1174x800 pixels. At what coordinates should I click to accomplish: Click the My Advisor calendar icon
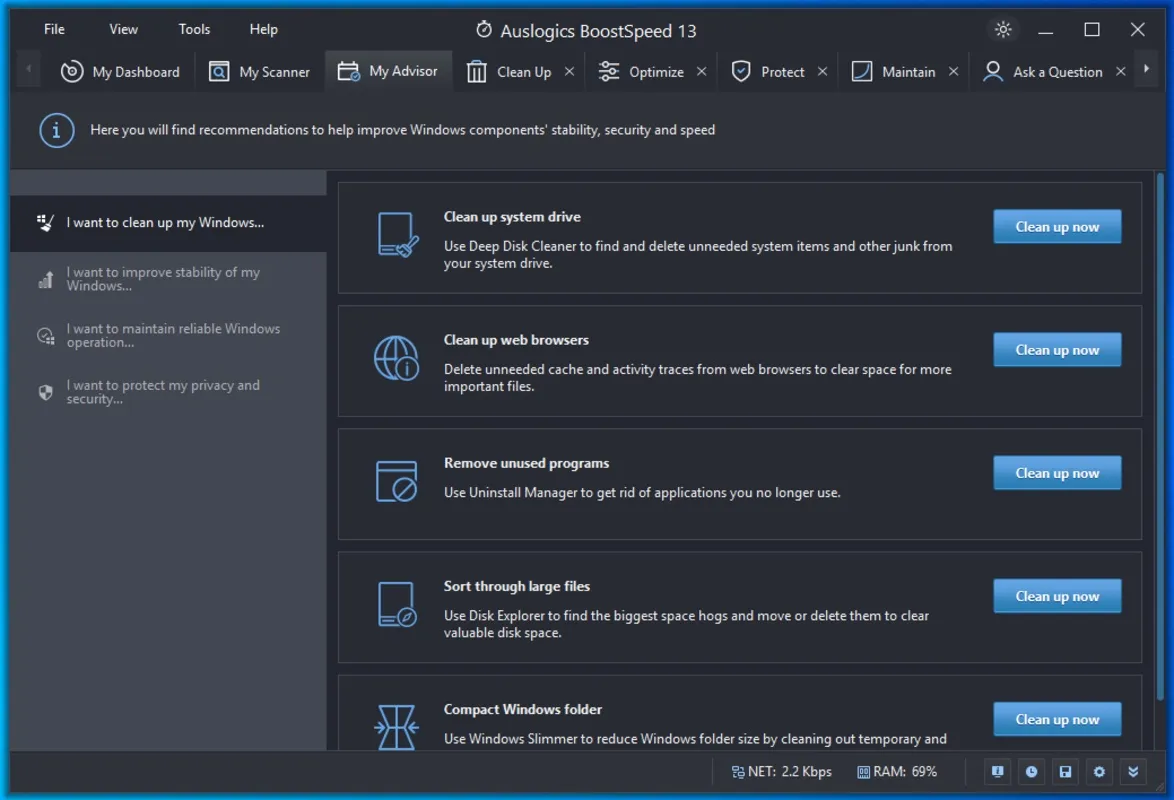click(348, 71)
